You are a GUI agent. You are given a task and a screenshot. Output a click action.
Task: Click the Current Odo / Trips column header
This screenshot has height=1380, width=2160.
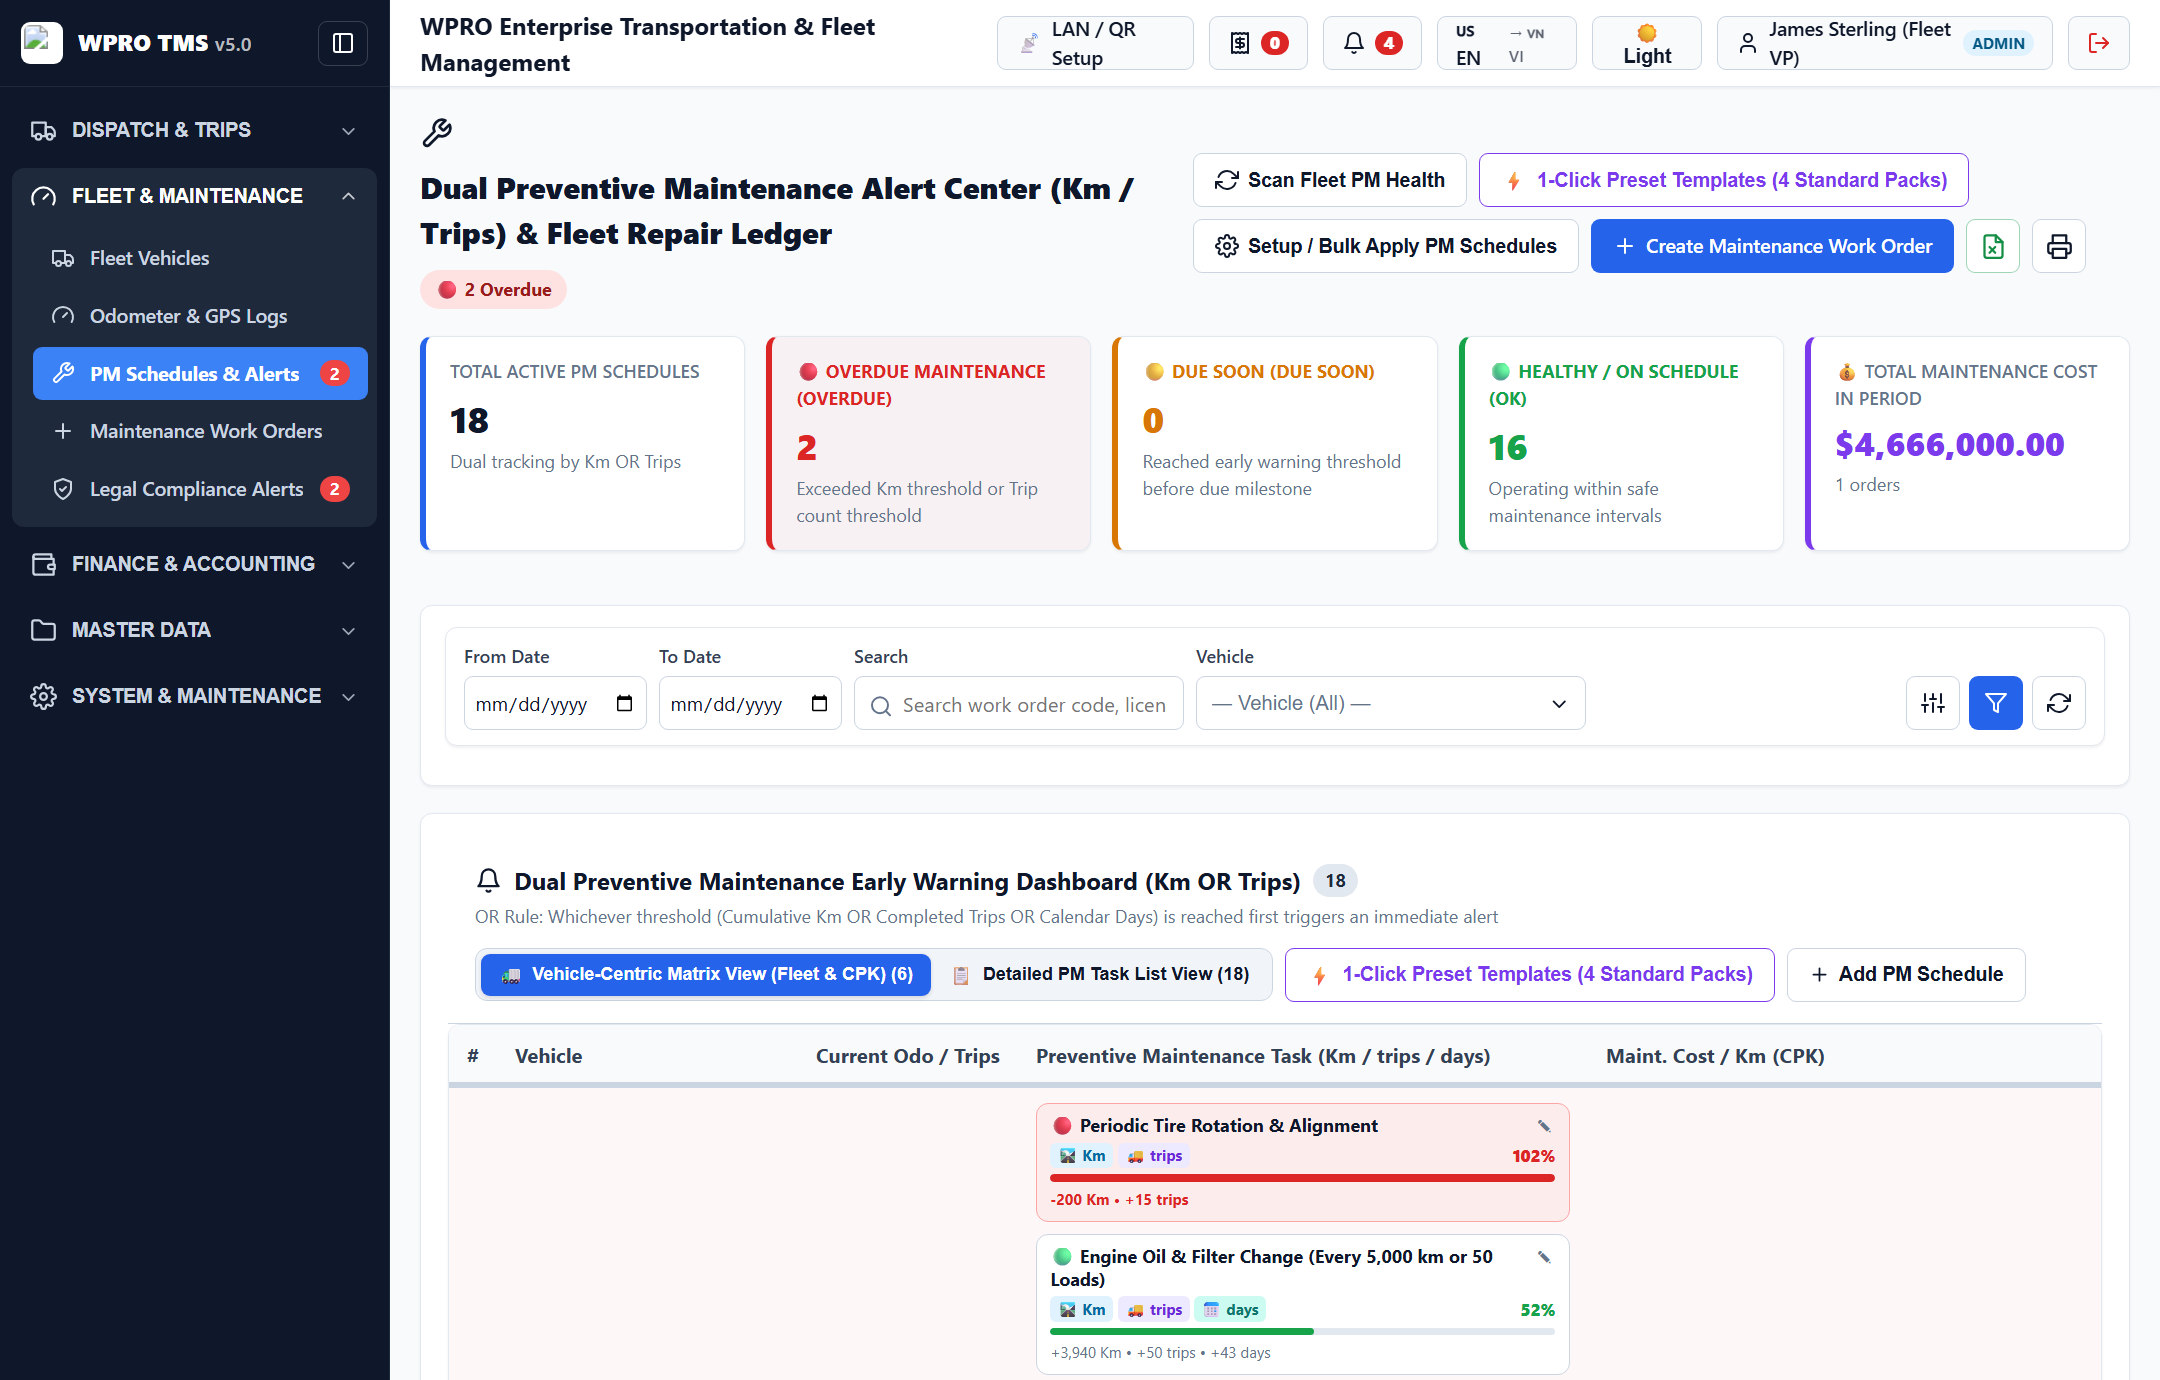907,1056
